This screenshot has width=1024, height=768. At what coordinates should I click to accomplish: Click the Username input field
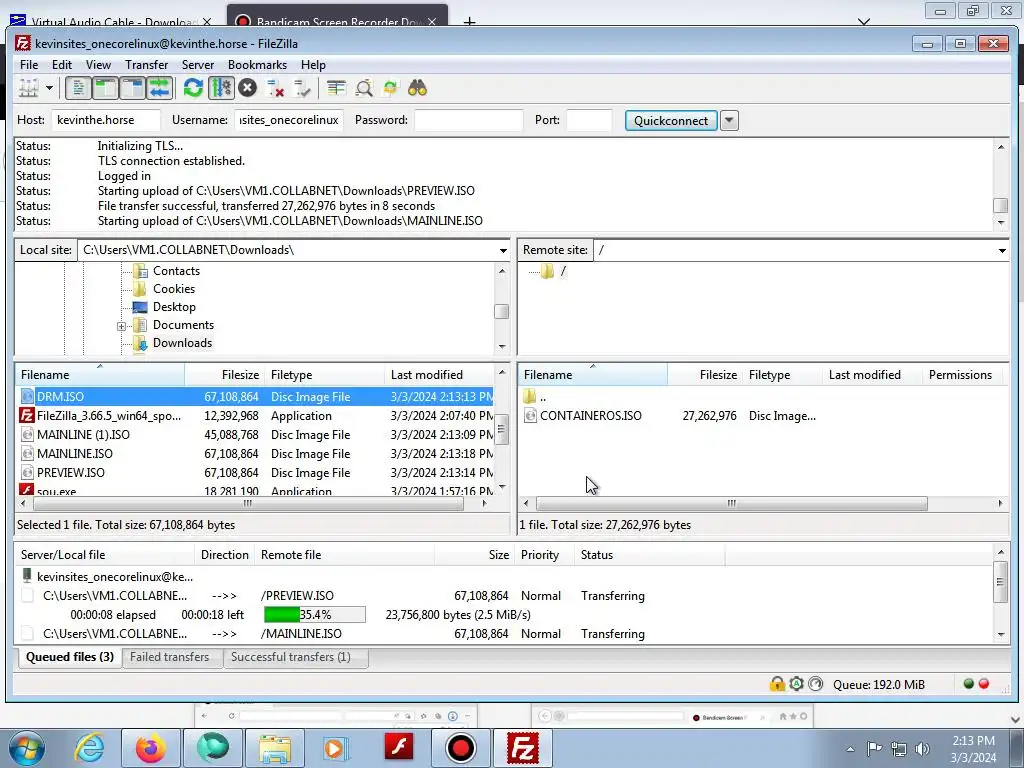coord(289,120)
